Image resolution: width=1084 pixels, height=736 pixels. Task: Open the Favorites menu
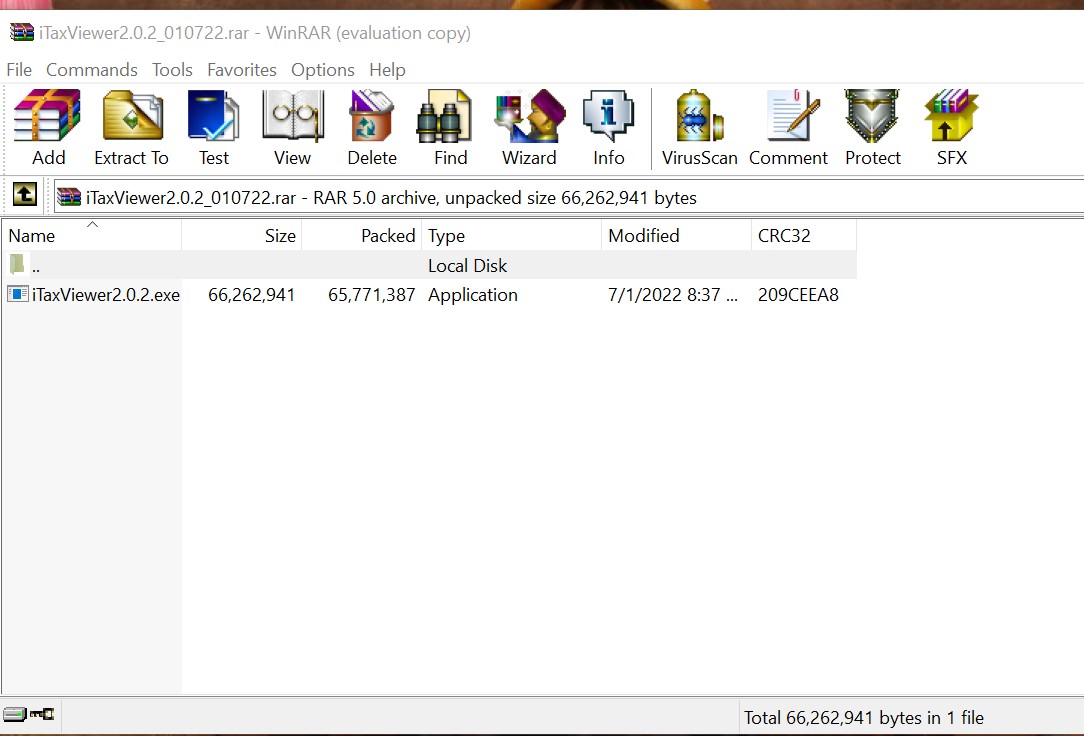click(x=242, y=70)
